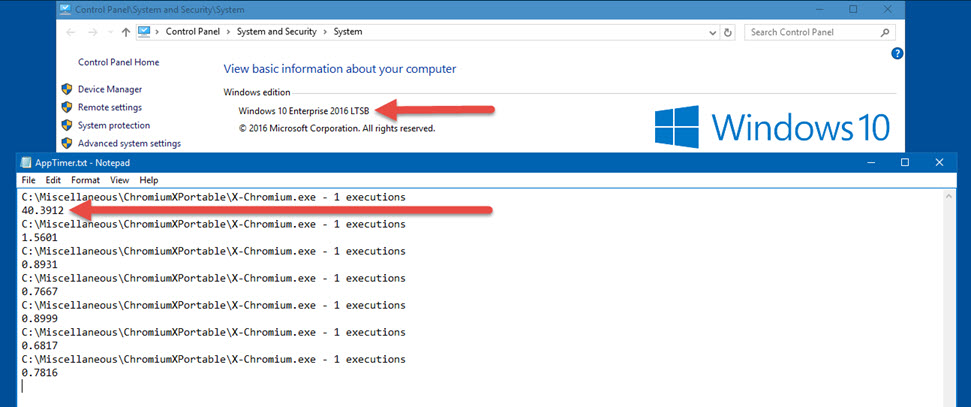Click the Windows 10 logo image

pos(772,127)
